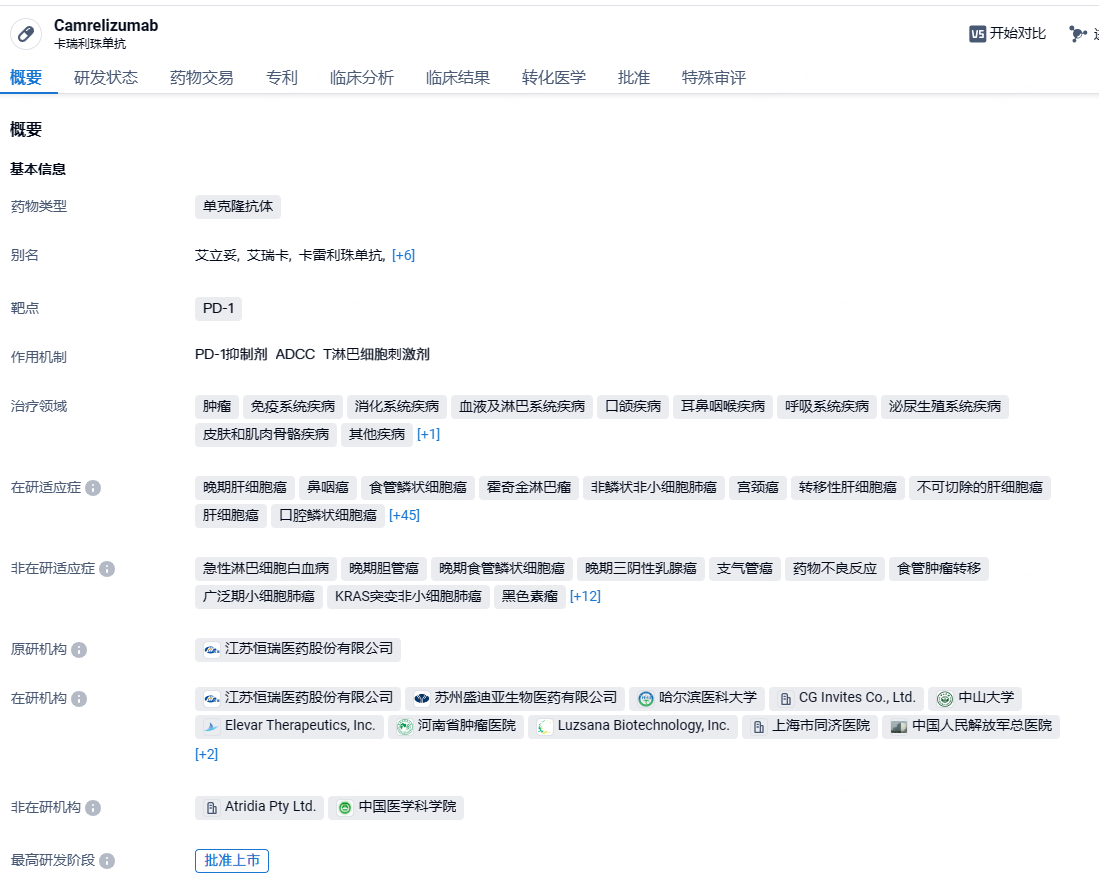The width and height of the screenshot is (1099, 894).
Task: Expand +2 more active organizations
Action: (x=206, y=755)
